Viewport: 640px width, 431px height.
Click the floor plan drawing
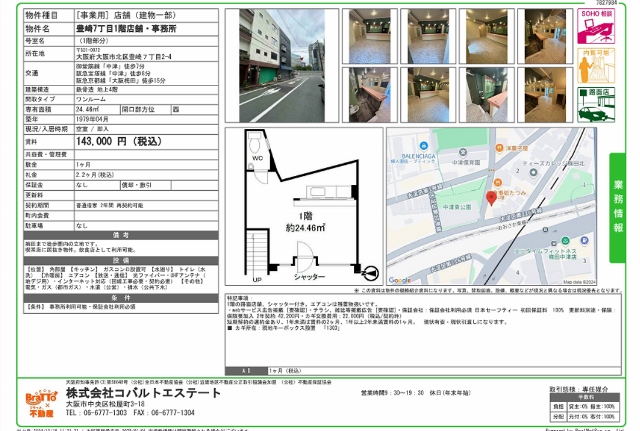coord(304,206)
